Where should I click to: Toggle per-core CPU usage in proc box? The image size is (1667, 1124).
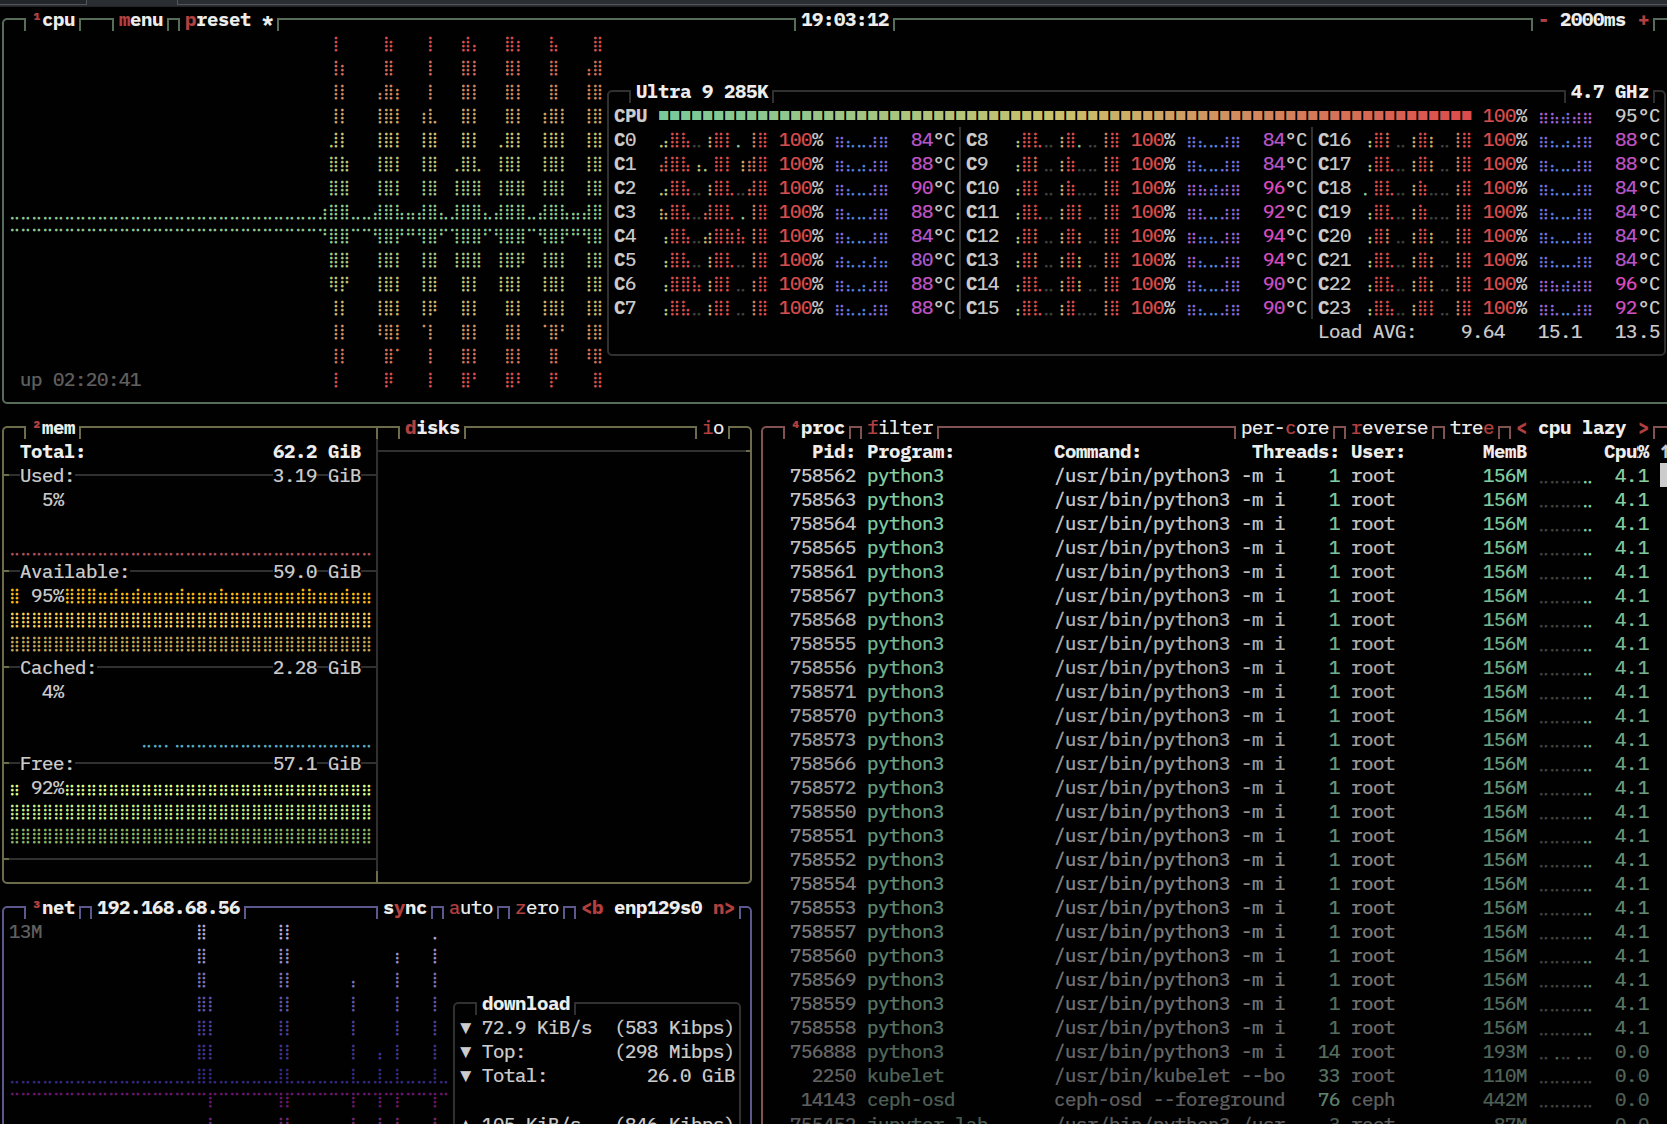tap(1284, 428)
